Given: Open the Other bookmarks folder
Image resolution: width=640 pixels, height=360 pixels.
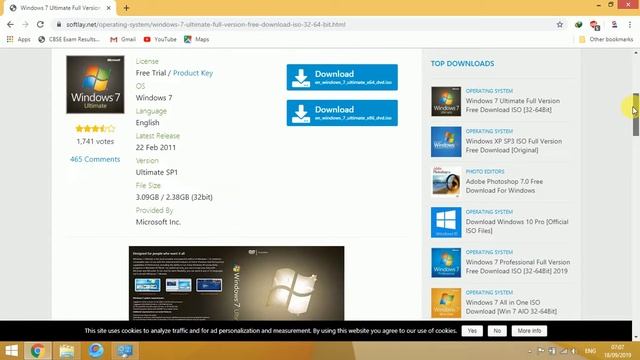Looking at the screenshot, I should 606,39.
